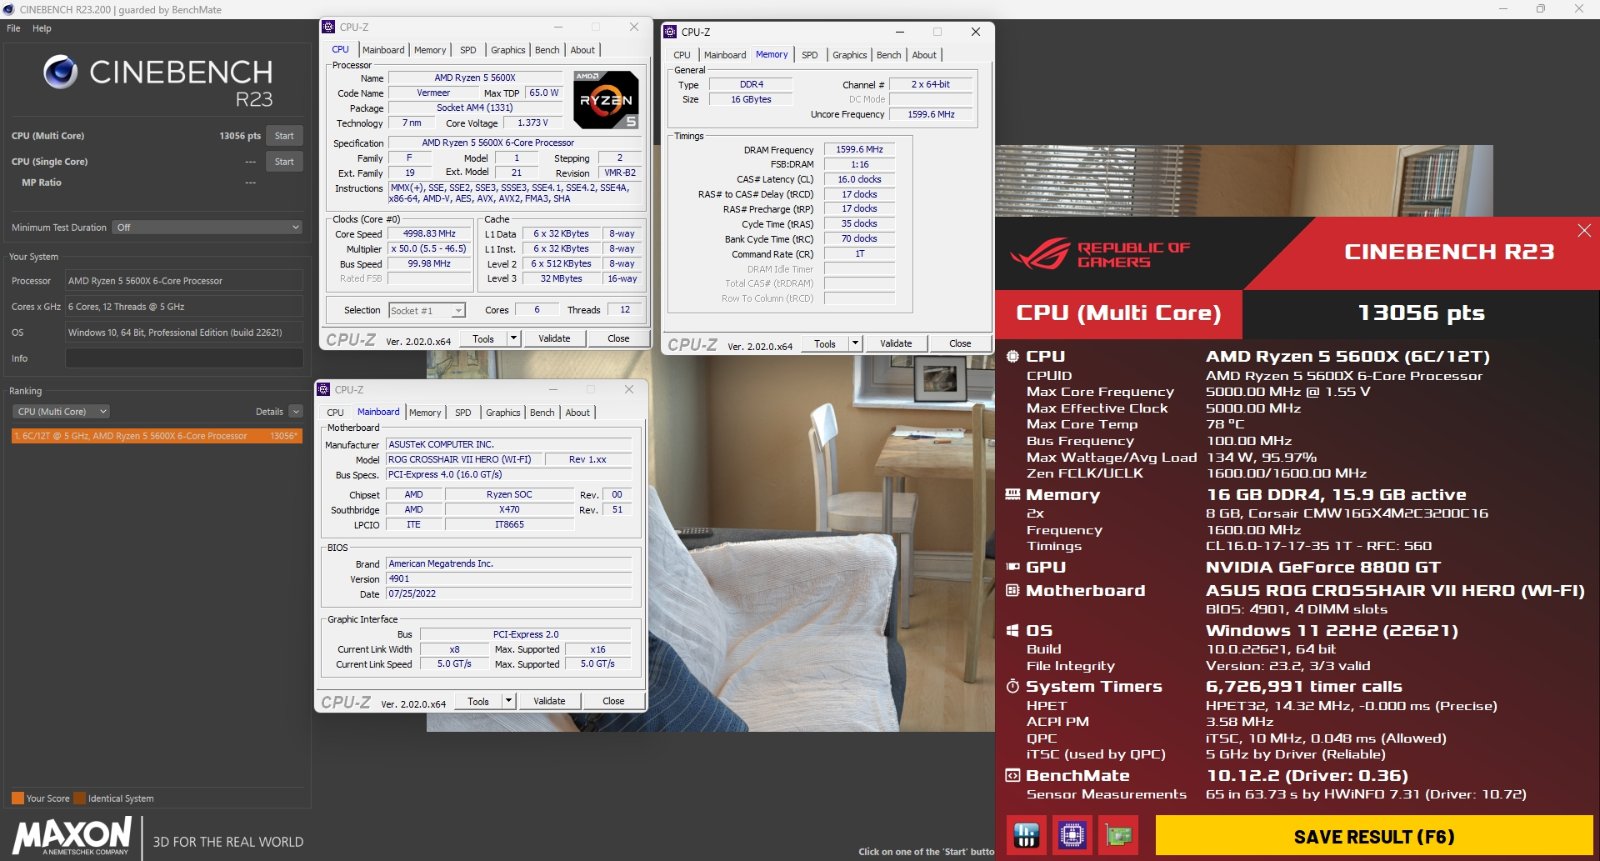The width and height of the screenshot is (1600, 861).
Task: Click the orange Your Score legend swatch
Action: [17, 799]
